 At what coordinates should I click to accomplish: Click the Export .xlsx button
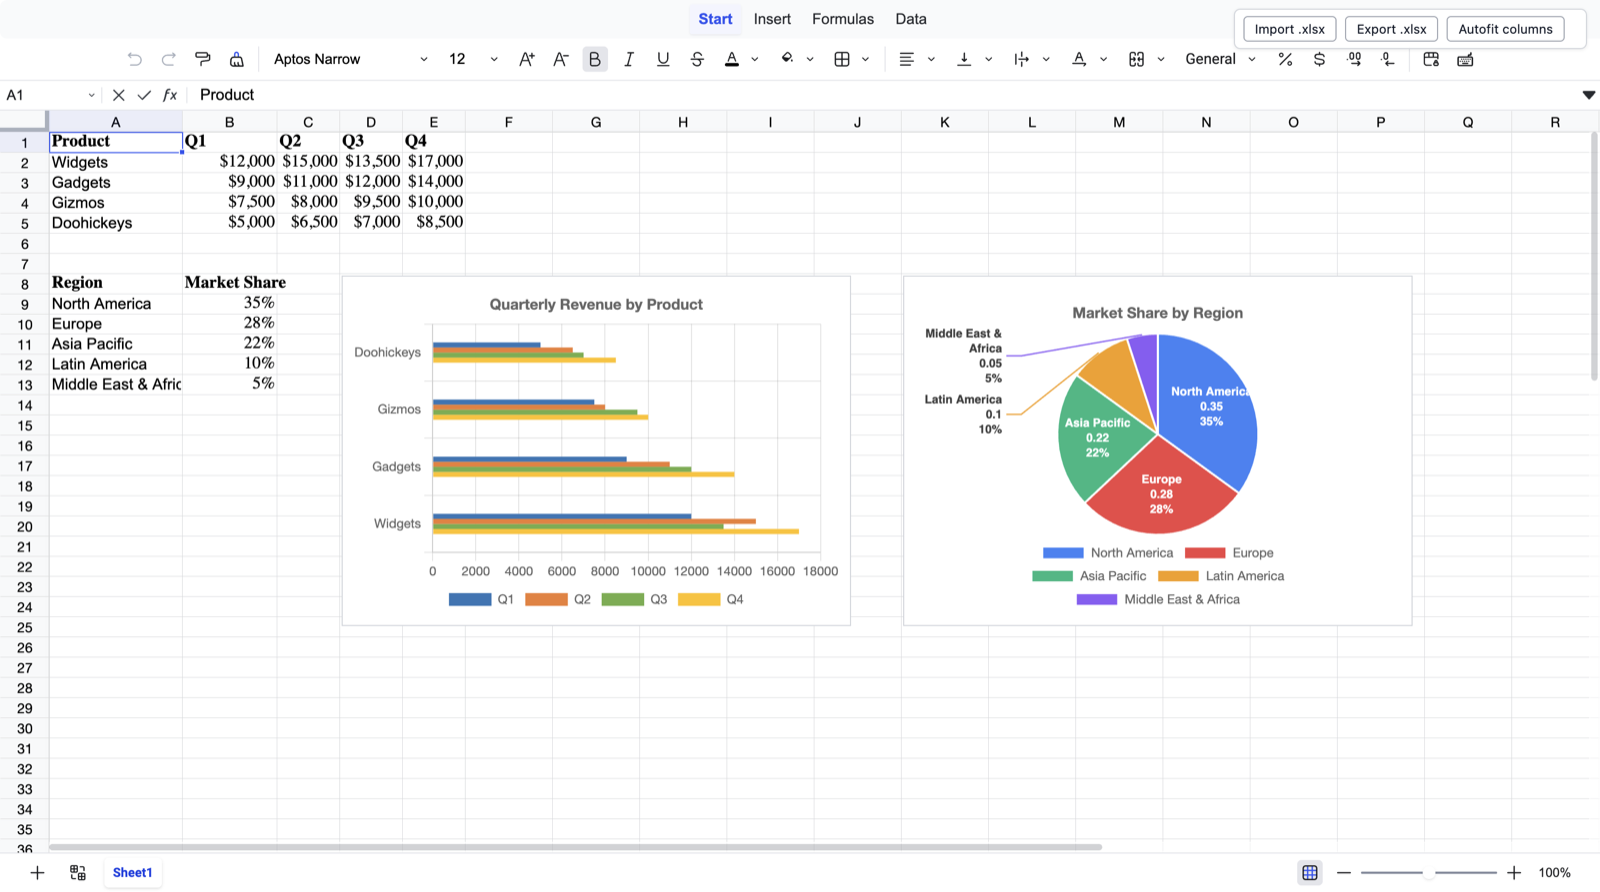click(1392, 29)
